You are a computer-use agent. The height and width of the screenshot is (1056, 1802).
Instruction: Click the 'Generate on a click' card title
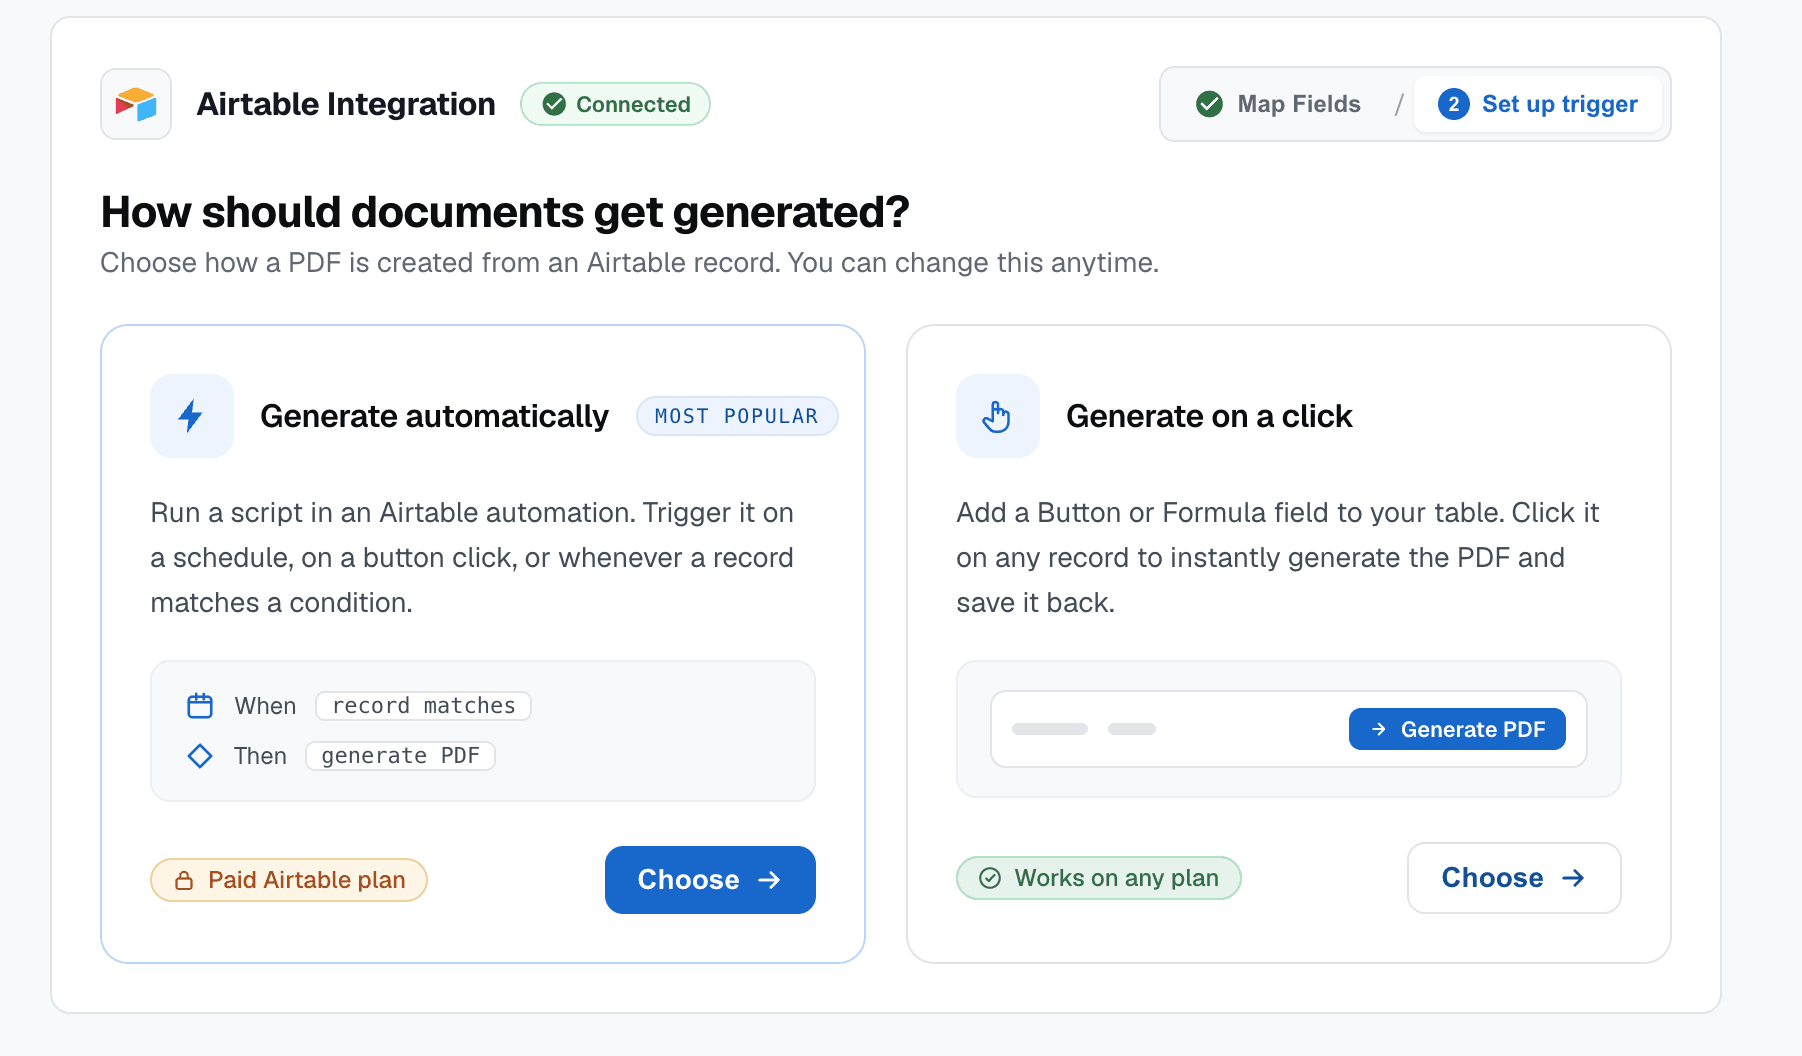point(1209,416)
